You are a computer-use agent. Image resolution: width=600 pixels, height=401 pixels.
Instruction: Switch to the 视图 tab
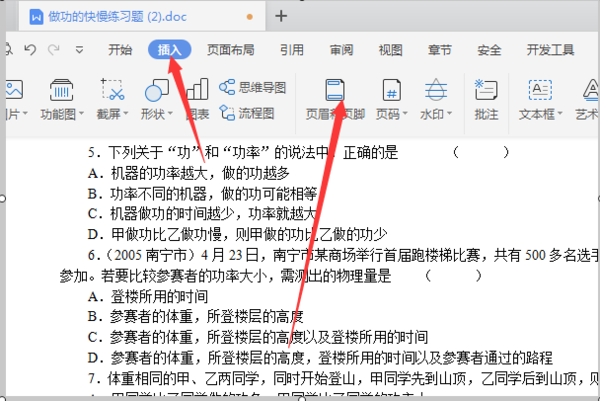(x=391, y=50)
